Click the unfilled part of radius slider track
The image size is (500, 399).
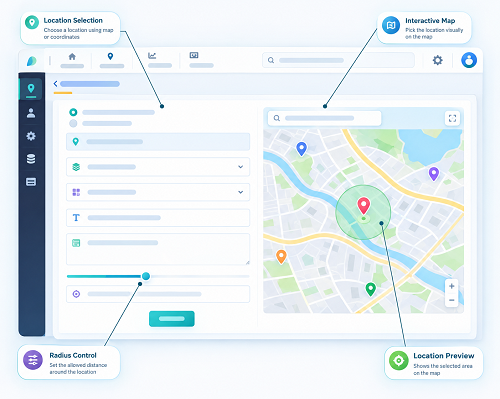tap(199, 276)
